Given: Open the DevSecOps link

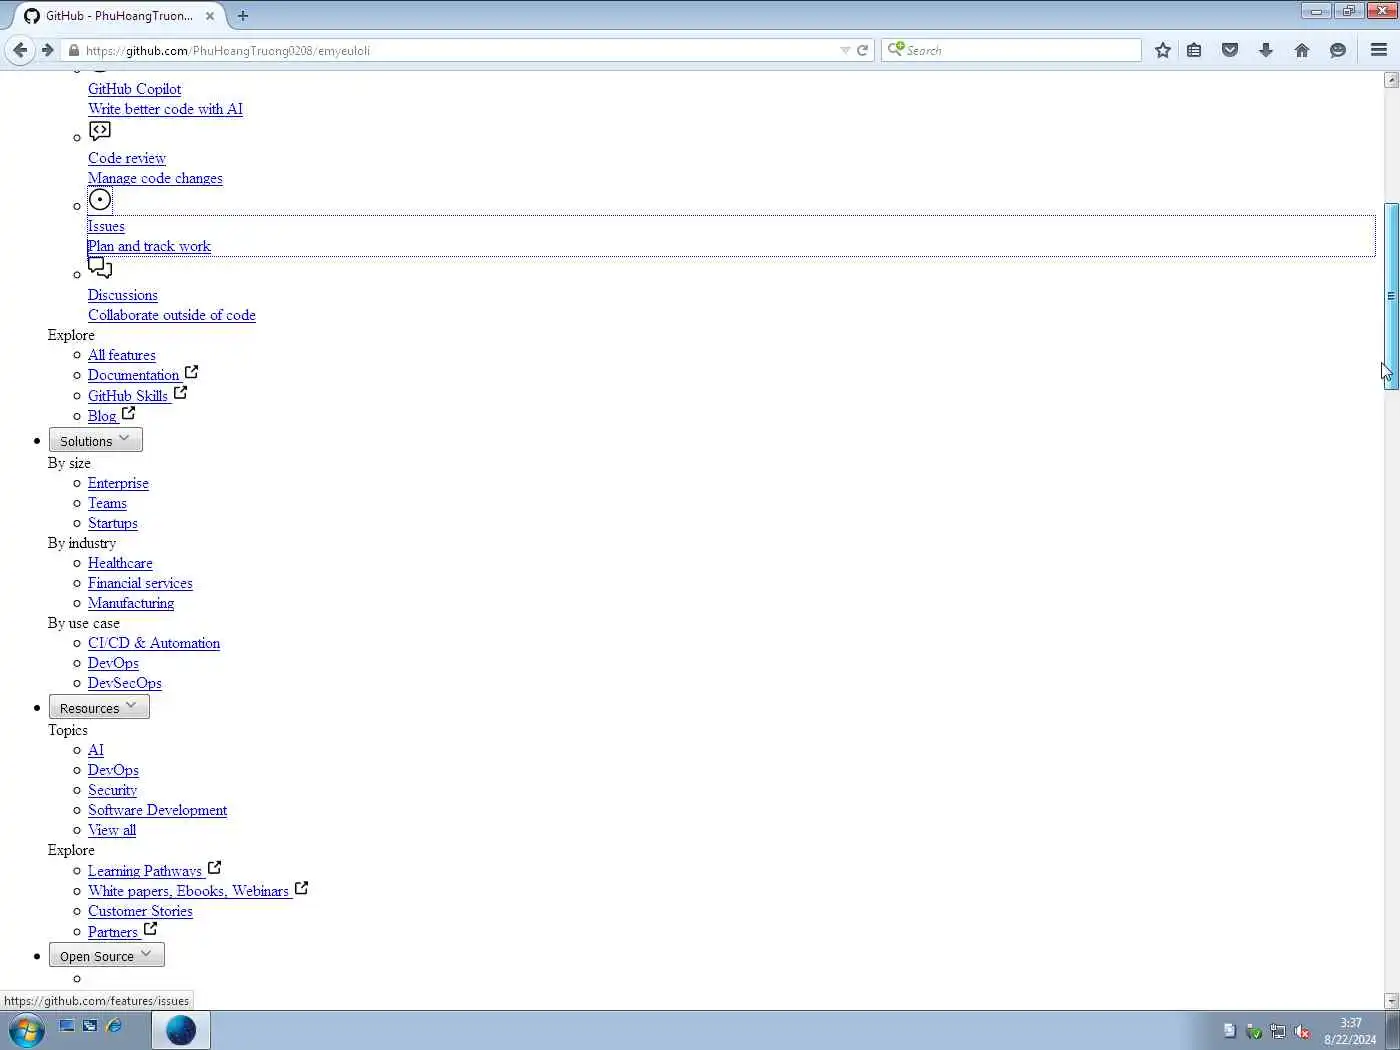Looking at the screenshot, I should pyautogui.click(x=124, y=683).
